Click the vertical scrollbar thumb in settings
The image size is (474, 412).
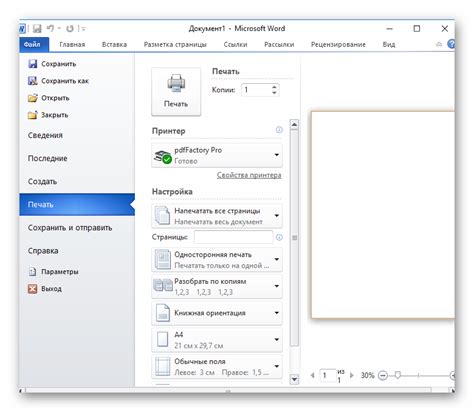(294, 238)
